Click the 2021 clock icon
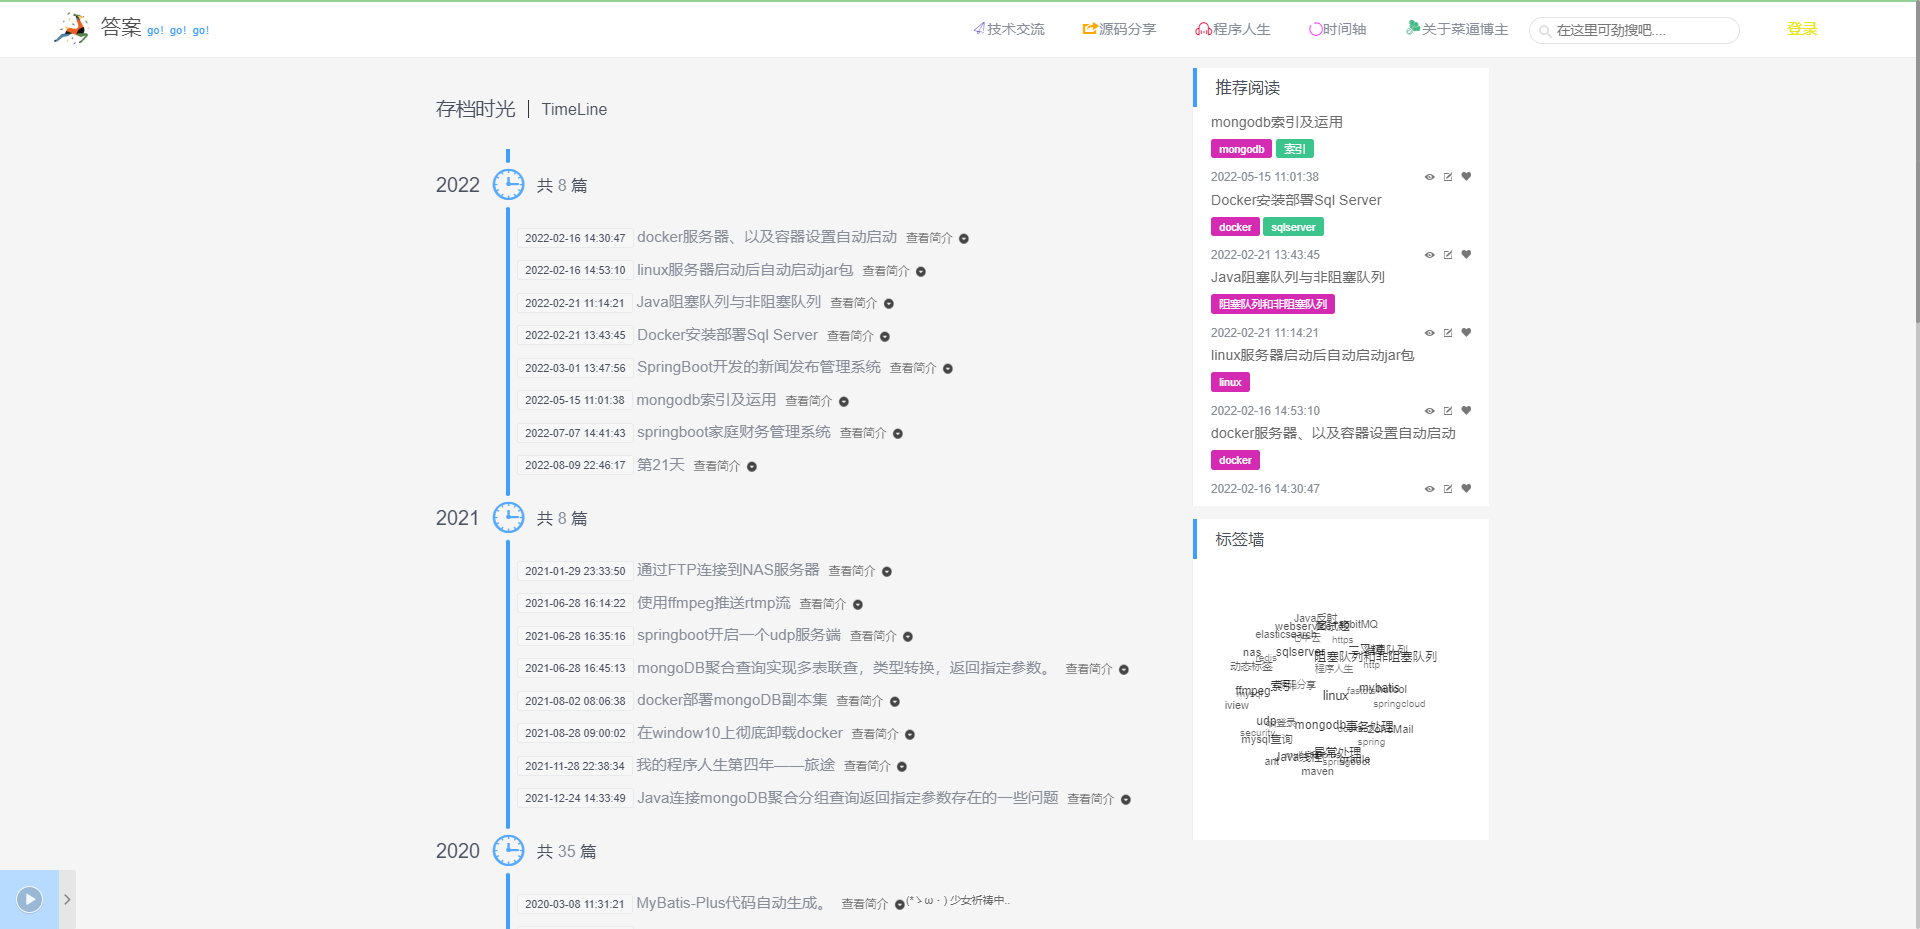This screenshot has width=1920, height=929. point(508,517)
